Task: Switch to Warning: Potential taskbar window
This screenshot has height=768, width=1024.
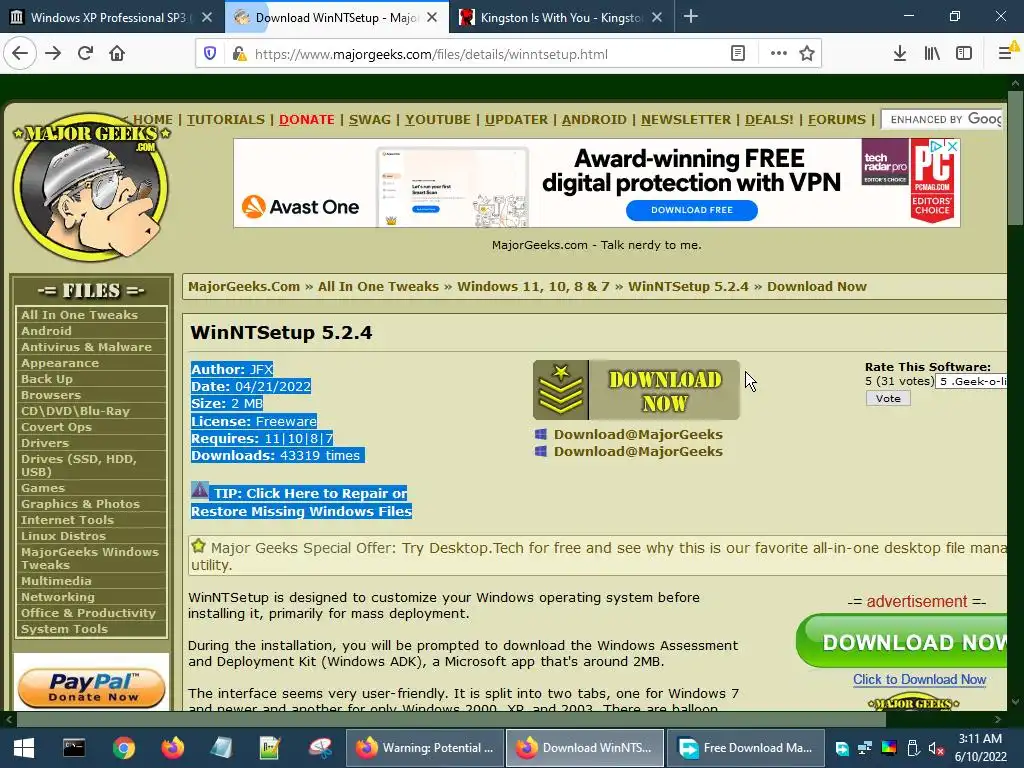Action: tap(424, 748)
